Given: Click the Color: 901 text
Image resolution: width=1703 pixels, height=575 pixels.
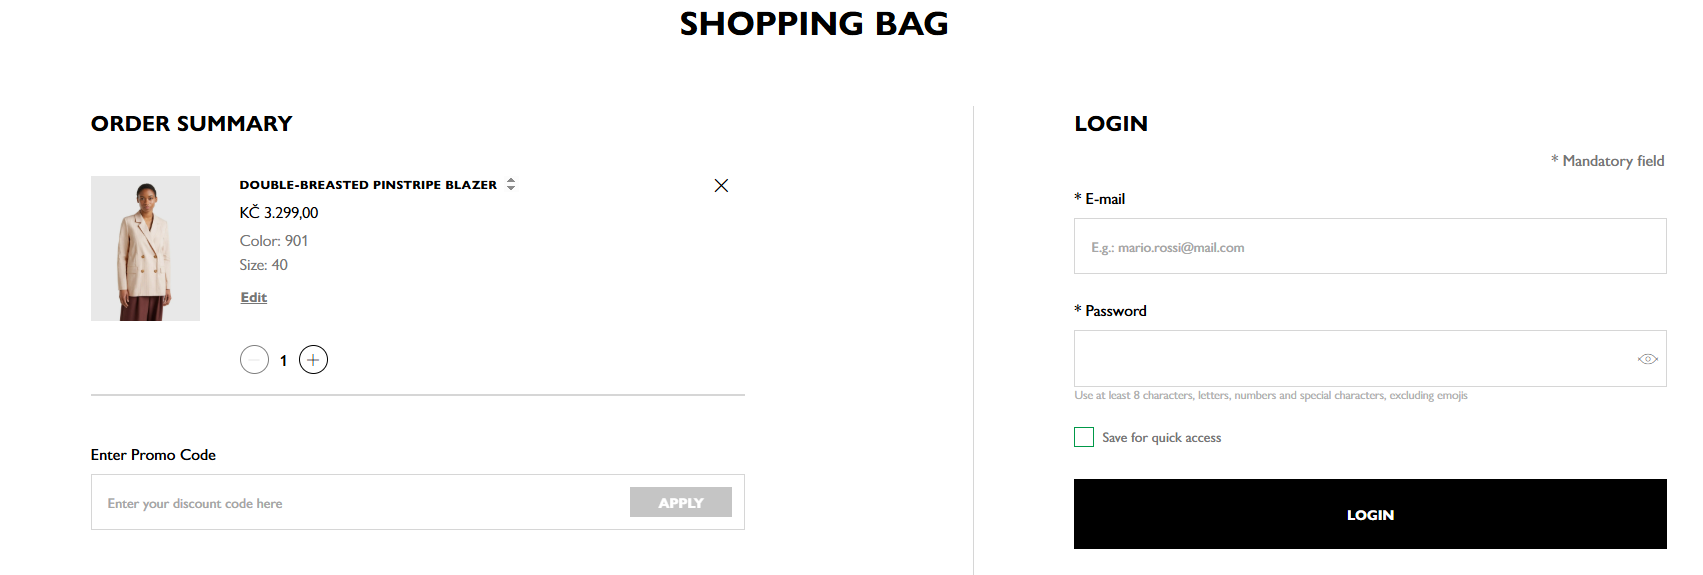Looking at the screenshot, I should (274, 241).
